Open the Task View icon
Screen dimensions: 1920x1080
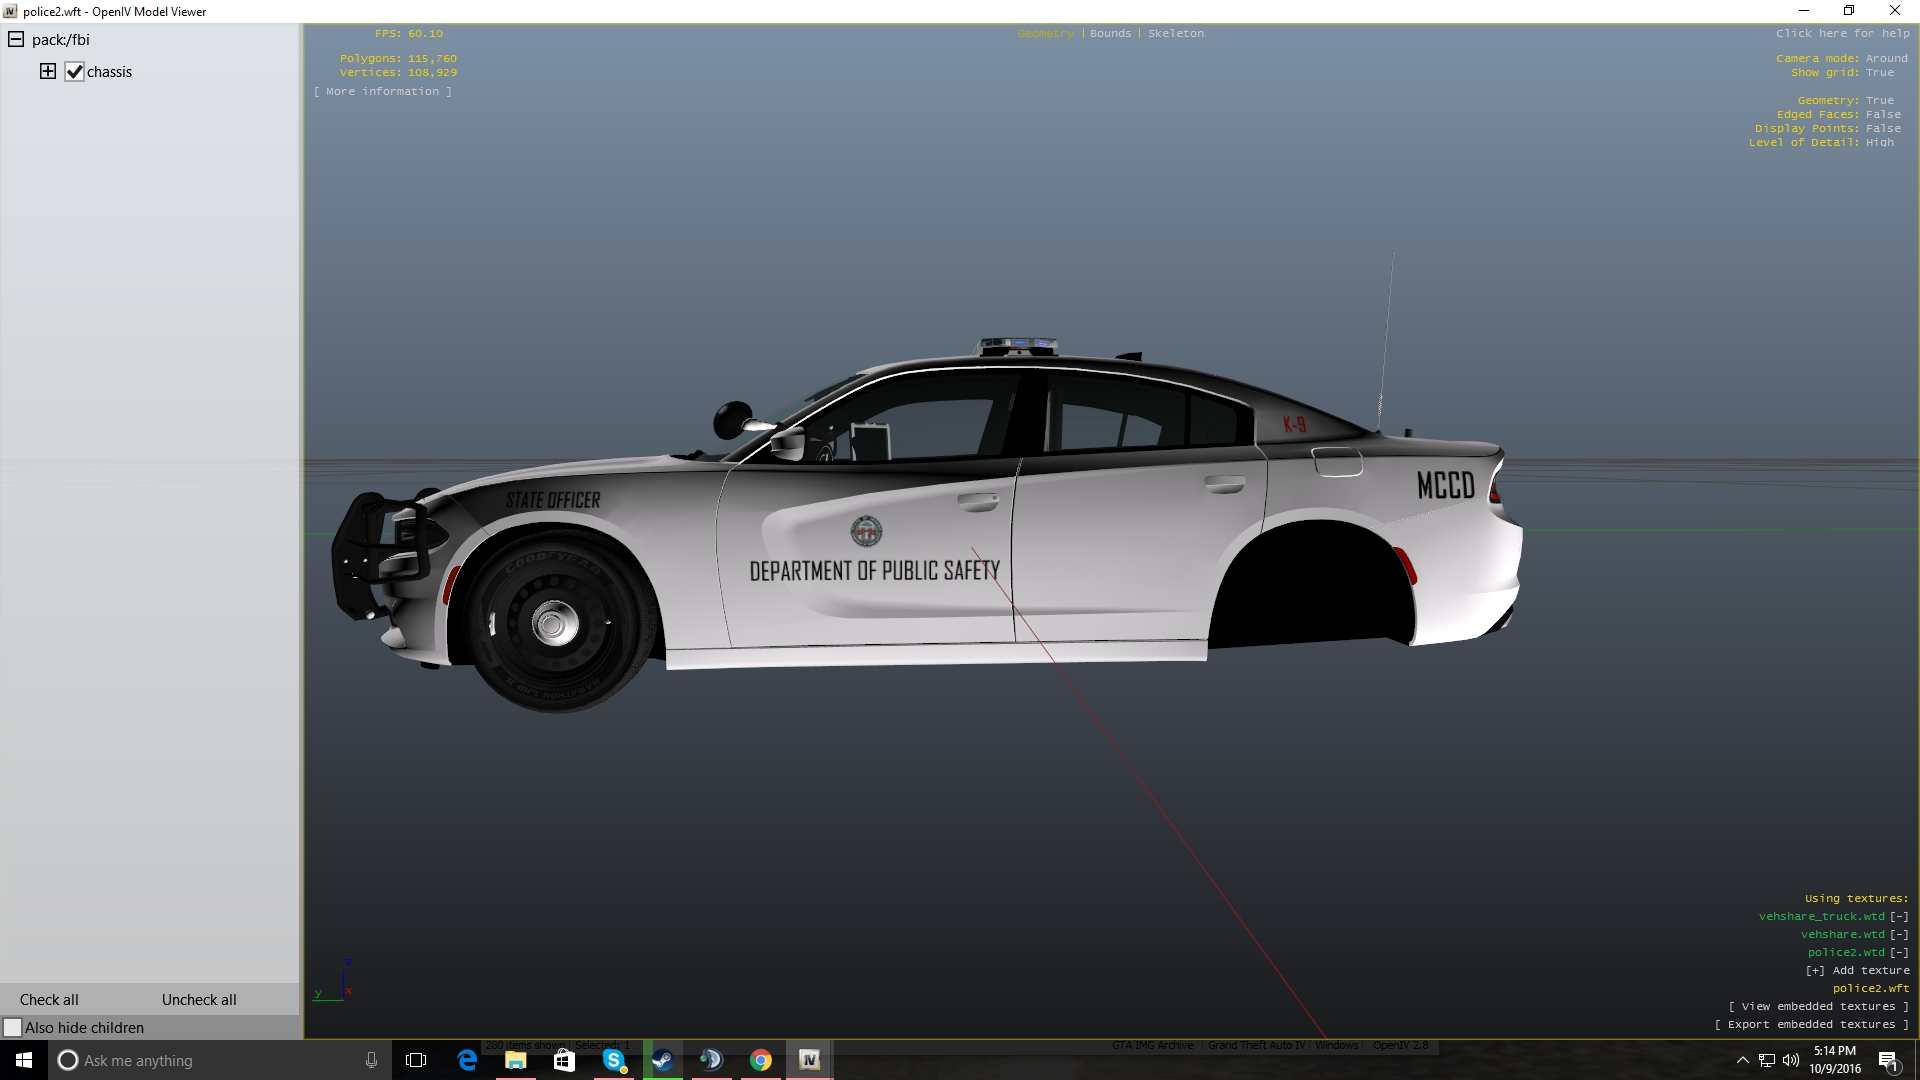416,1060
